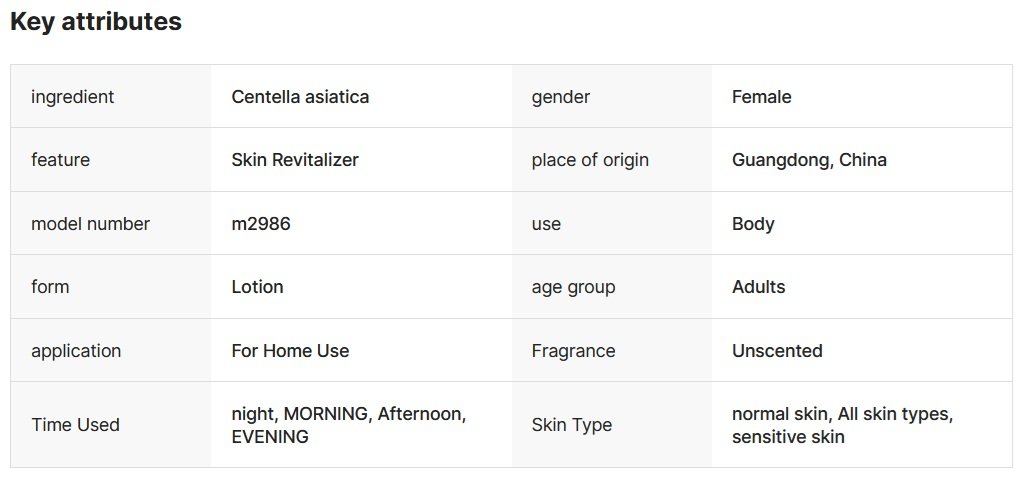1024x480 pixels.
Task: Click the age group label
Action: point(573,287)
